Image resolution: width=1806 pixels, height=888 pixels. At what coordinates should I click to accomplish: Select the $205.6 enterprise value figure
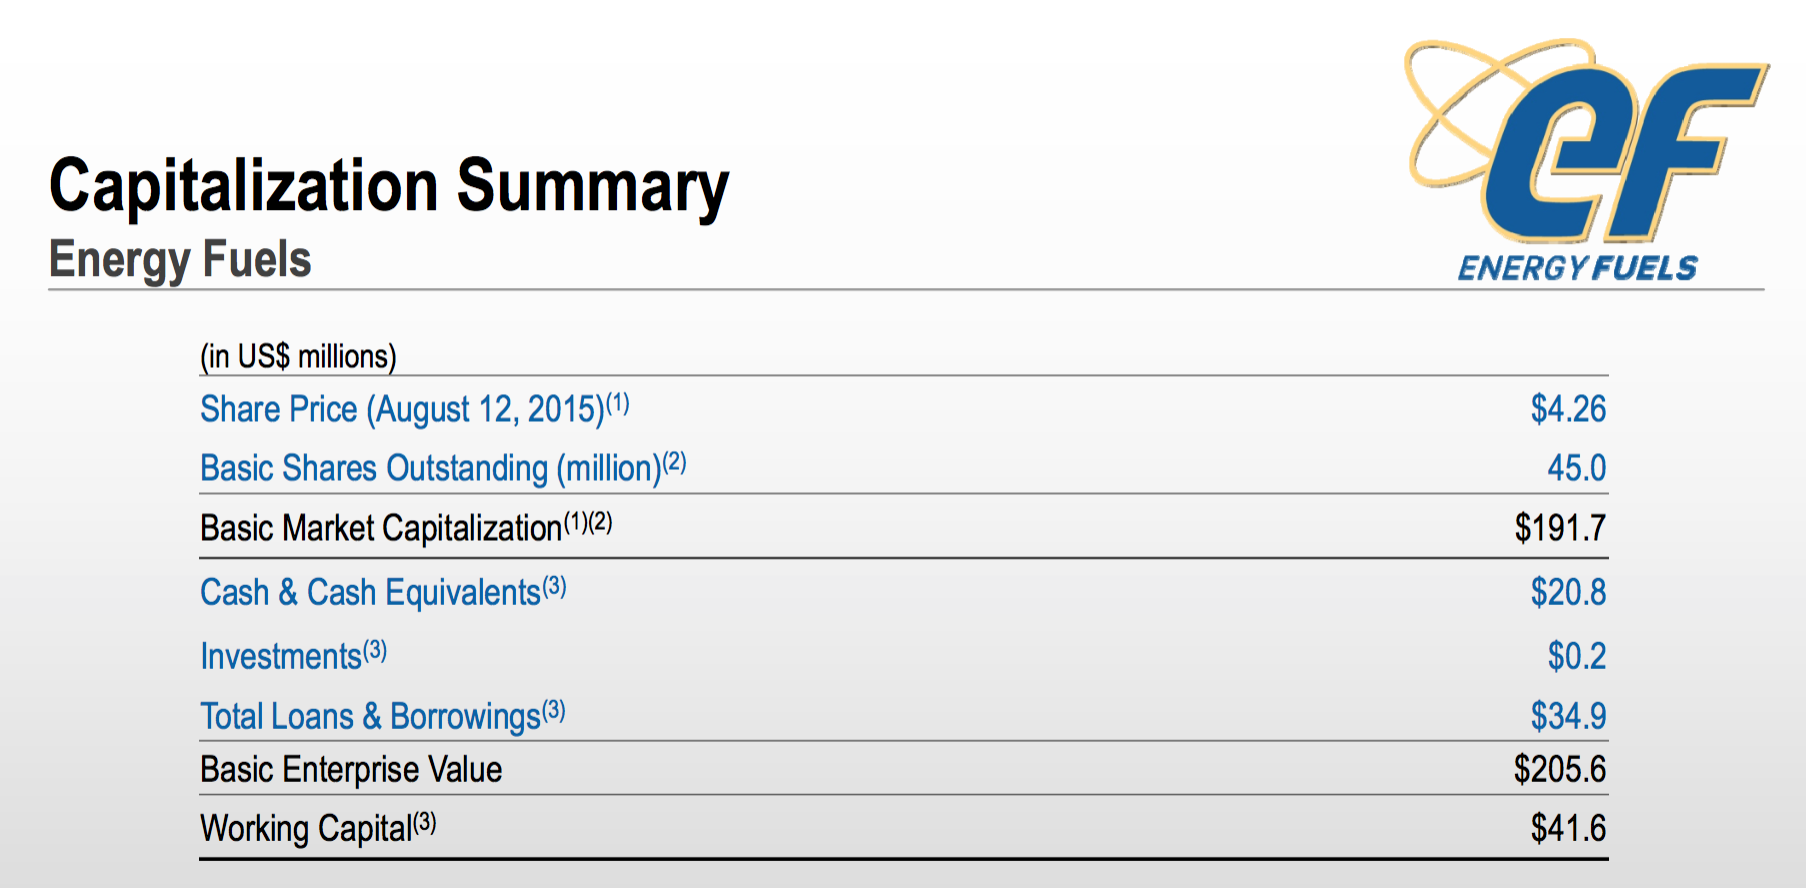1559,769
